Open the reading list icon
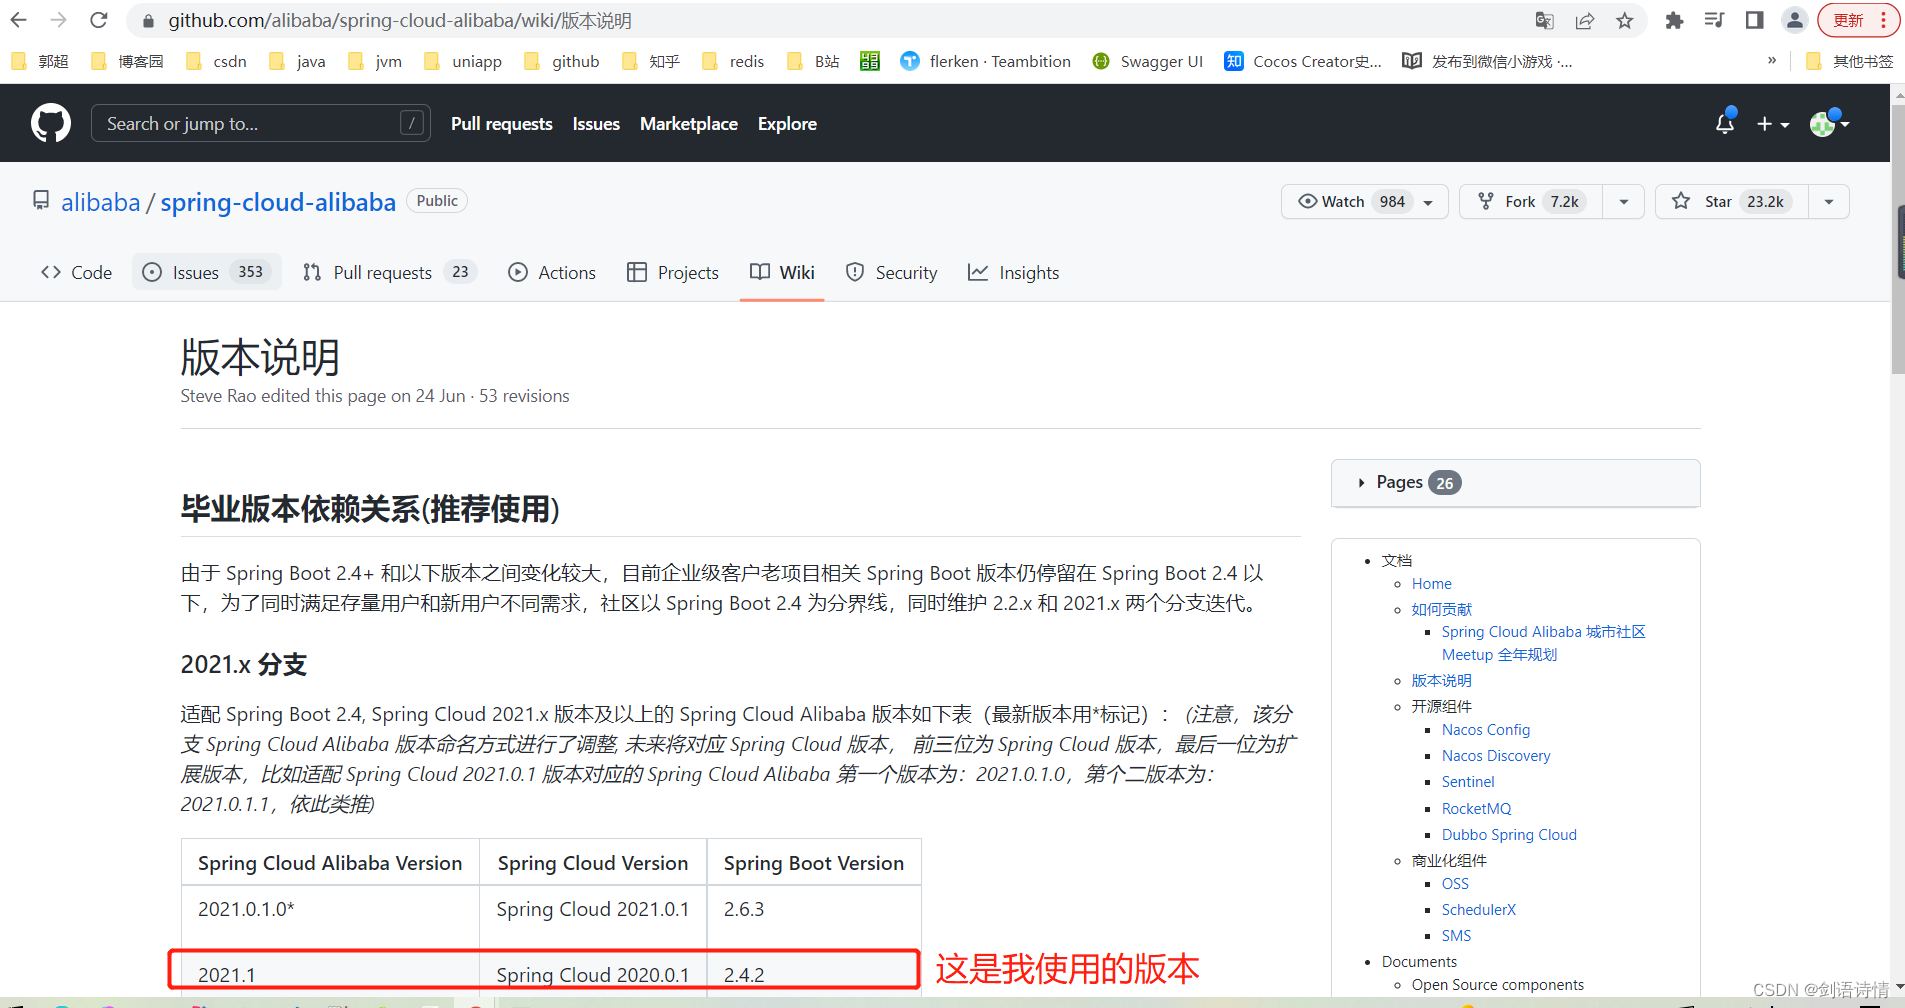This screenshot has width=1905, height=1008. 1714,20
